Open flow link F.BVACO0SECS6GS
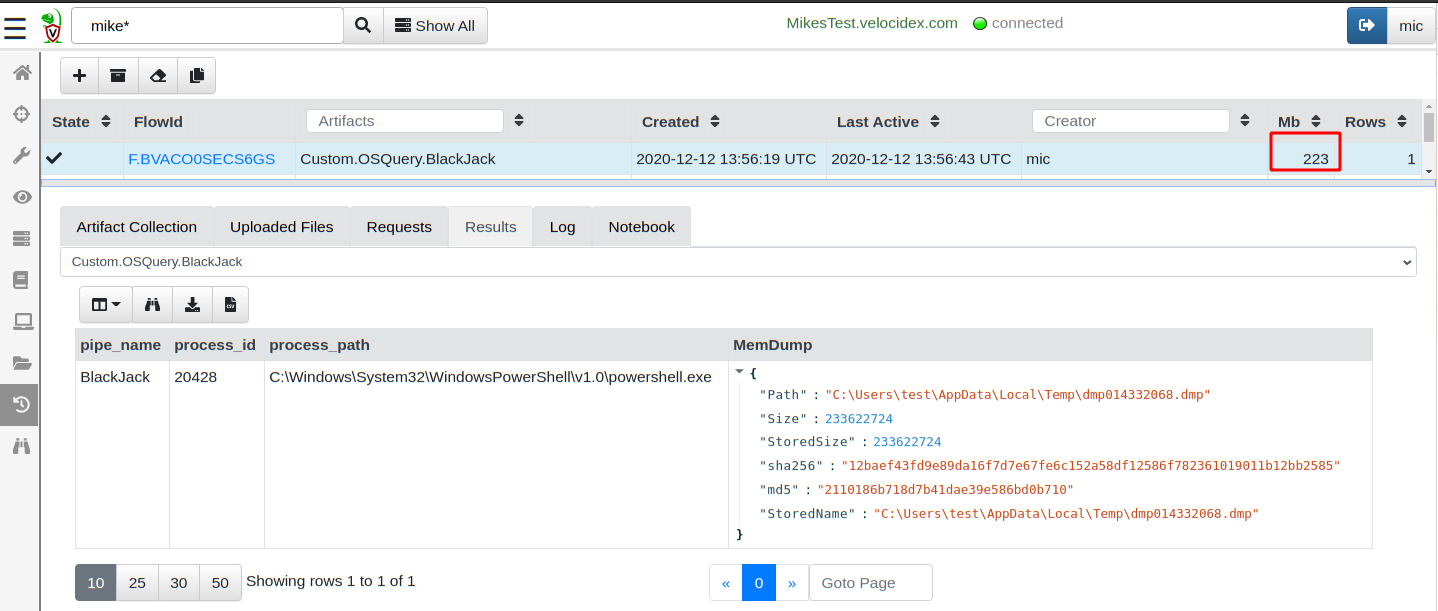The image size is (1438, 611). click(201, 159)
